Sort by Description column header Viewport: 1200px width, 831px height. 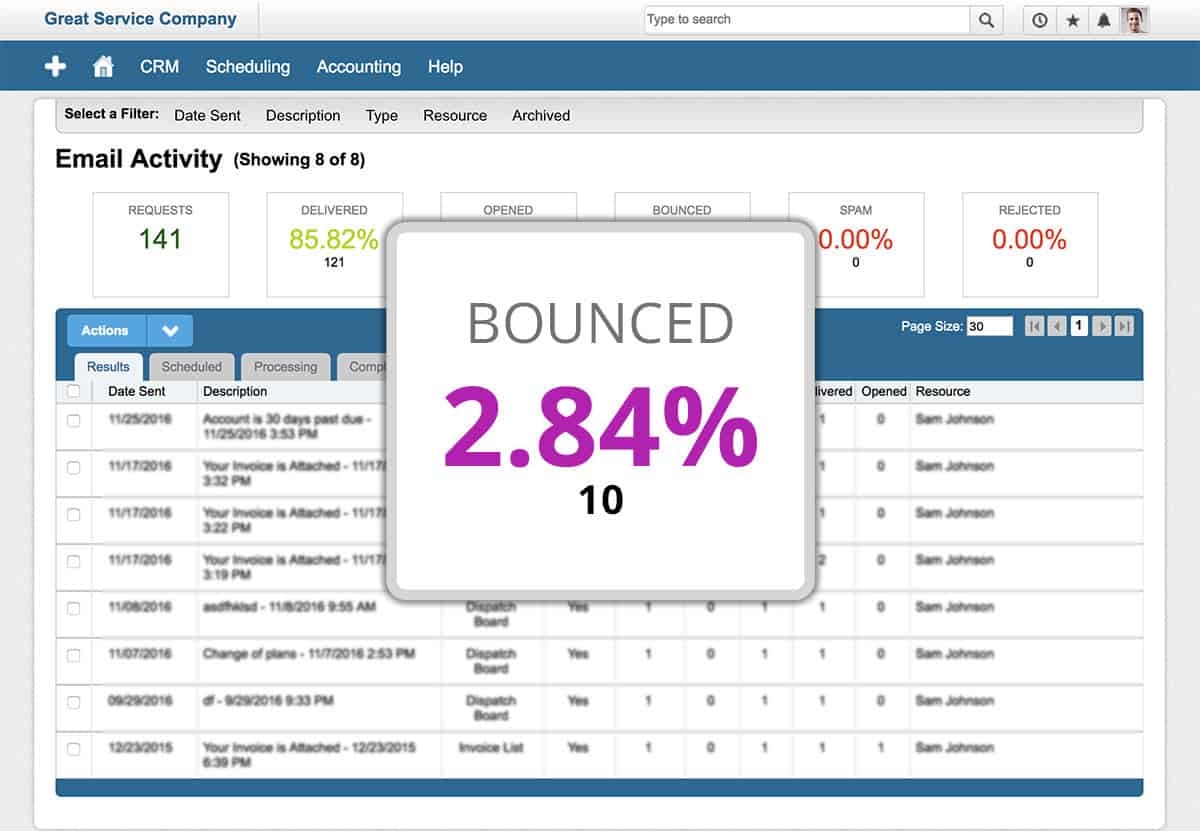point(235,392)
